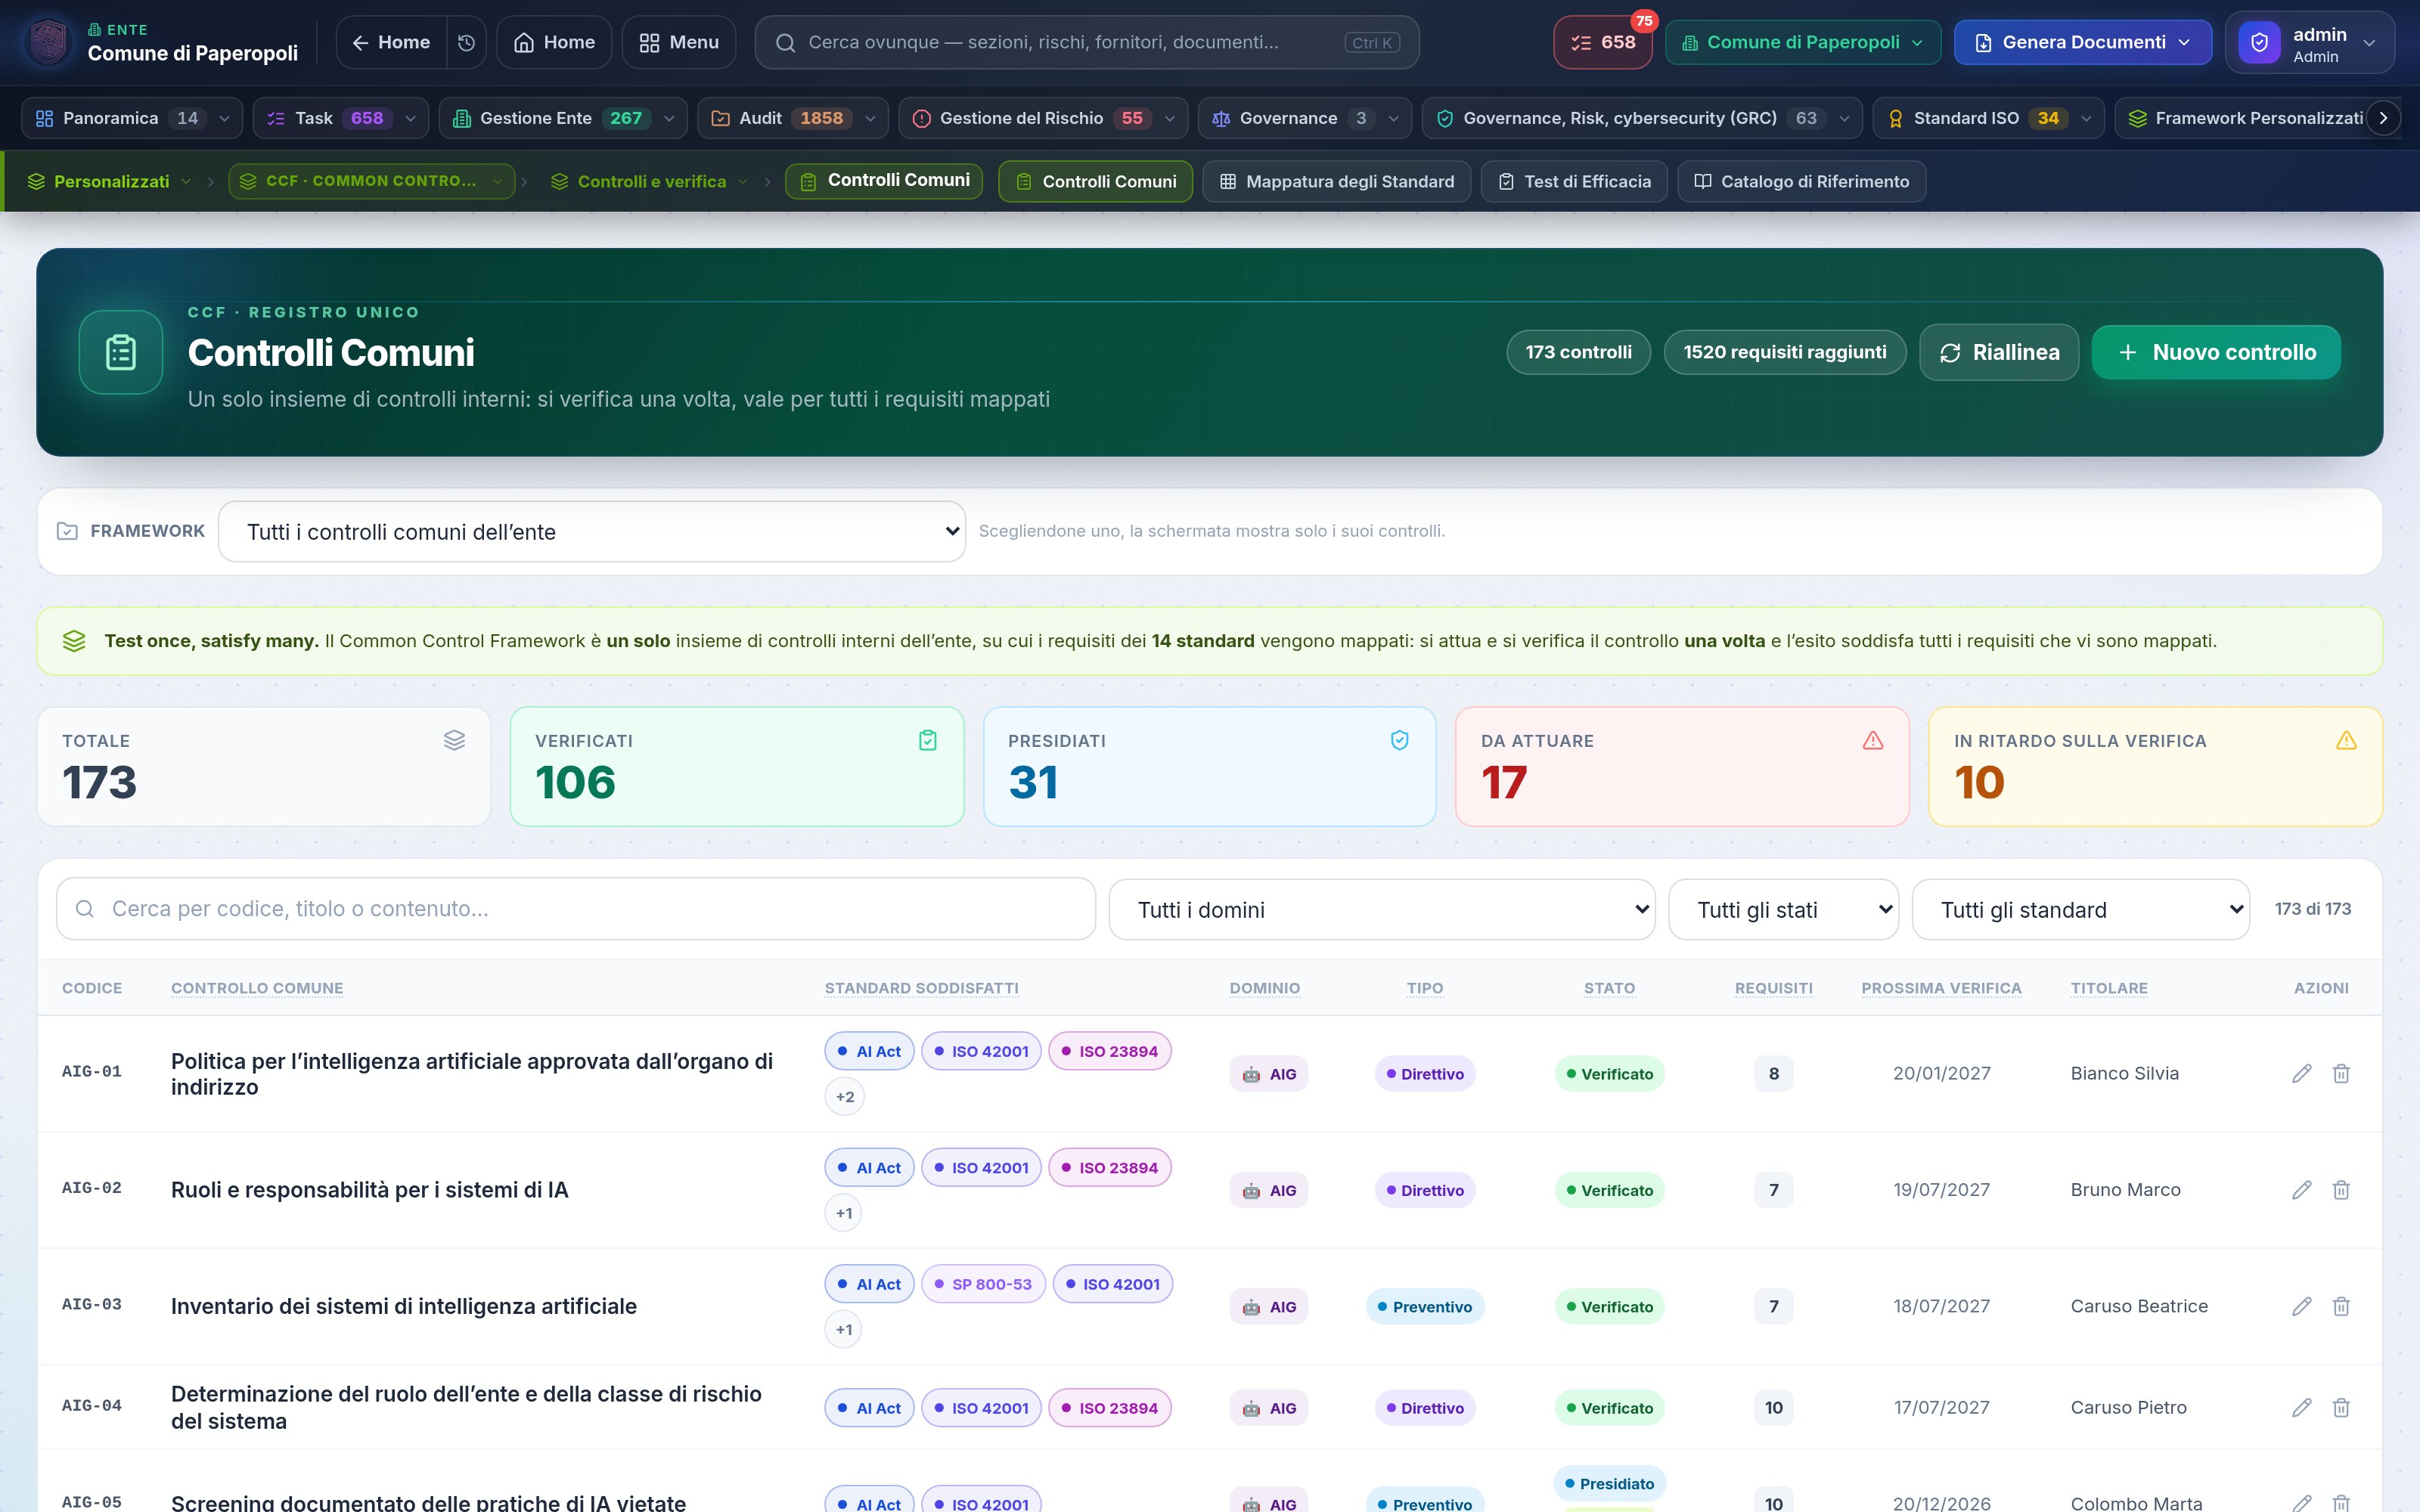This screenshot has width=2420, height=1512.
Task: Expand the +2 standards chip for AIG-01
Action: [x=845, y=1097]
